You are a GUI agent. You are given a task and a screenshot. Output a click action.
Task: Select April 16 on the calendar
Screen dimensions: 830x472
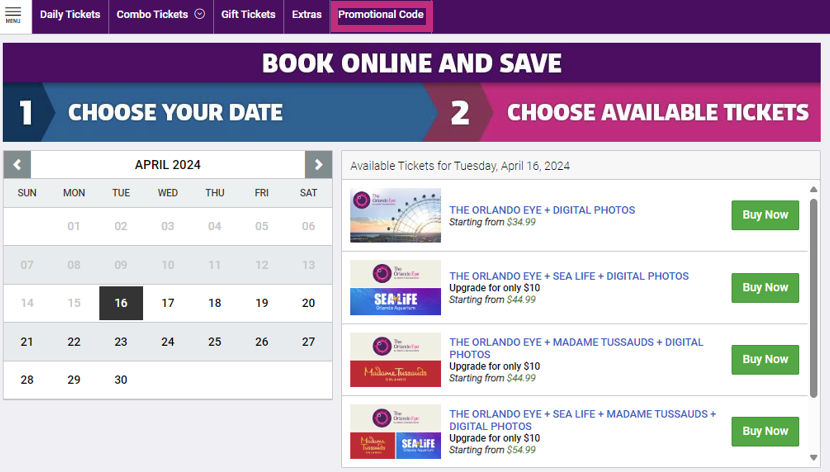coord(121,303)
